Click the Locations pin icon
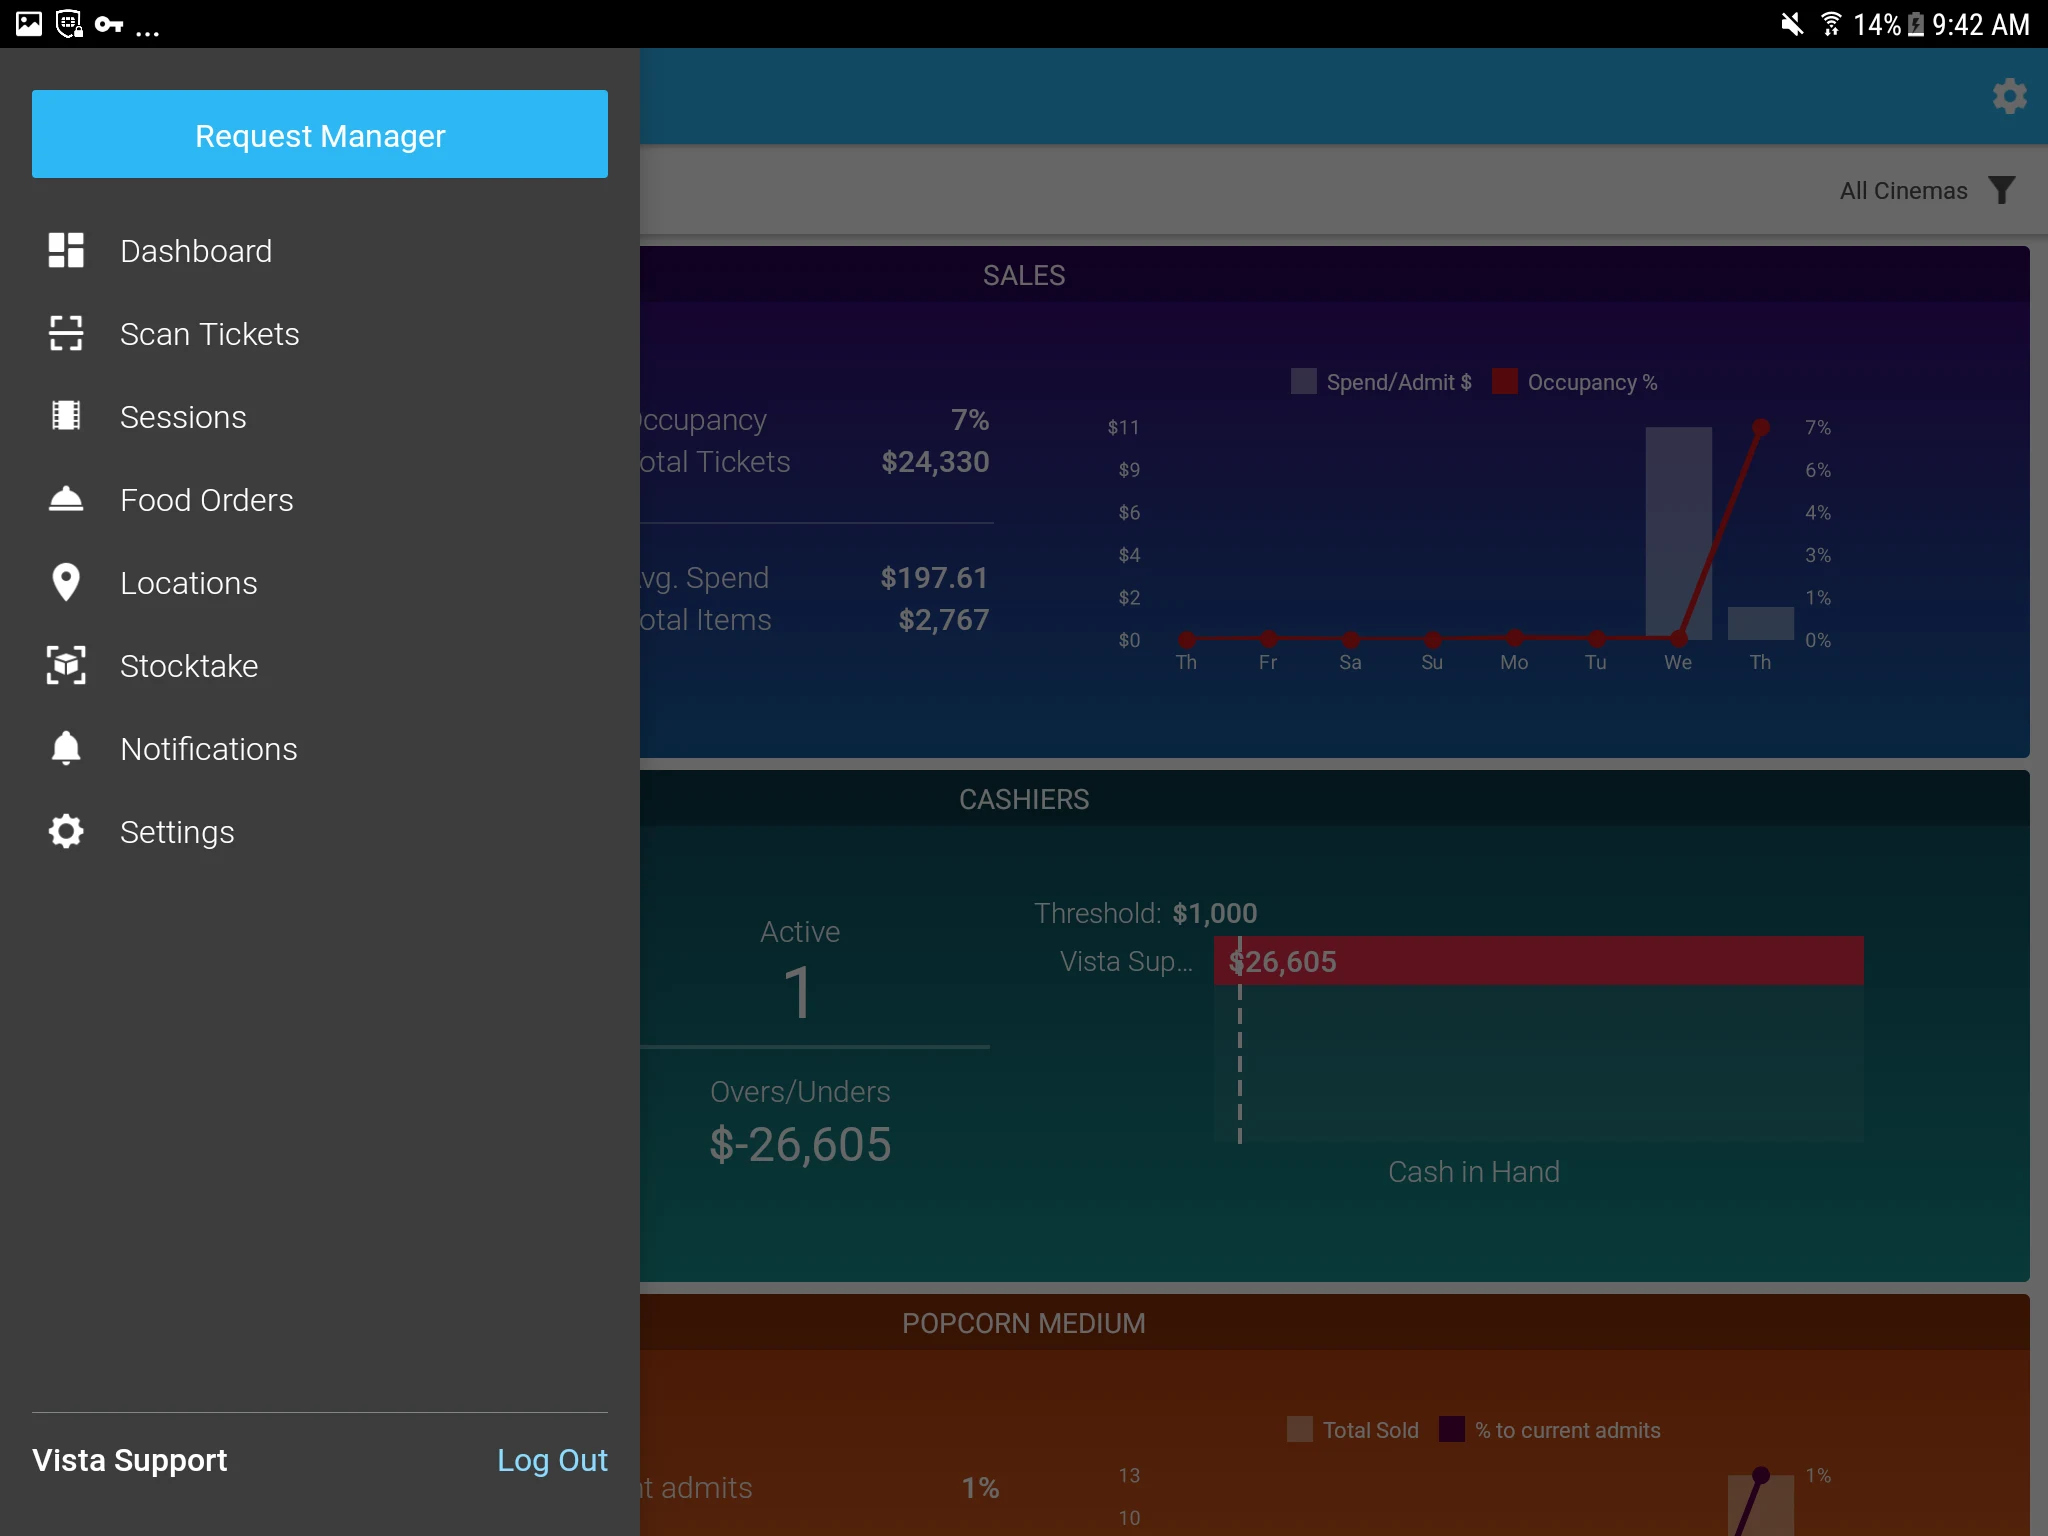Image resolution: width=2048 pixels, height=1536 pixels. (x=66, y=582)
